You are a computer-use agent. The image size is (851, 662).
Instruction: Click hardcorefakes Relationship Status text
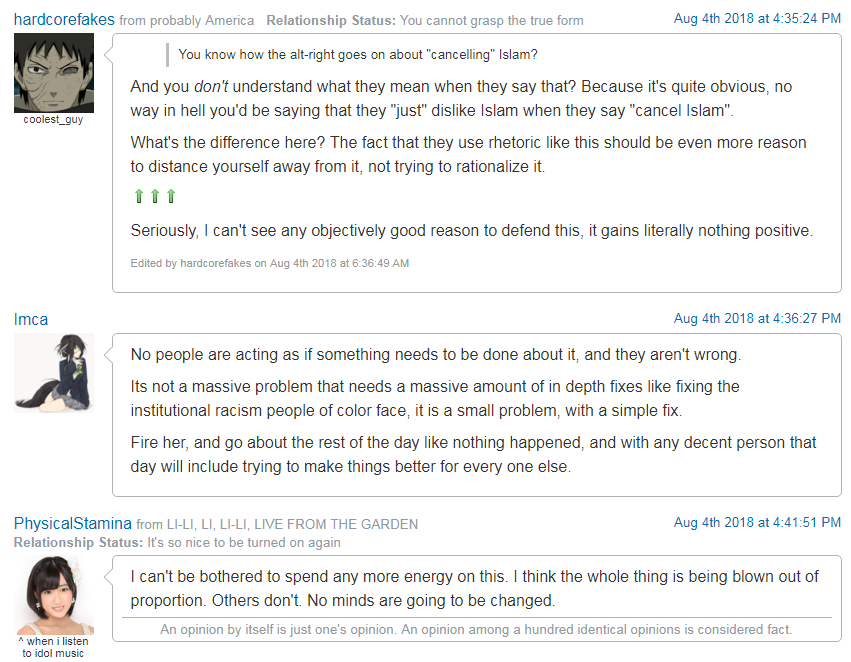pos(425,21)
